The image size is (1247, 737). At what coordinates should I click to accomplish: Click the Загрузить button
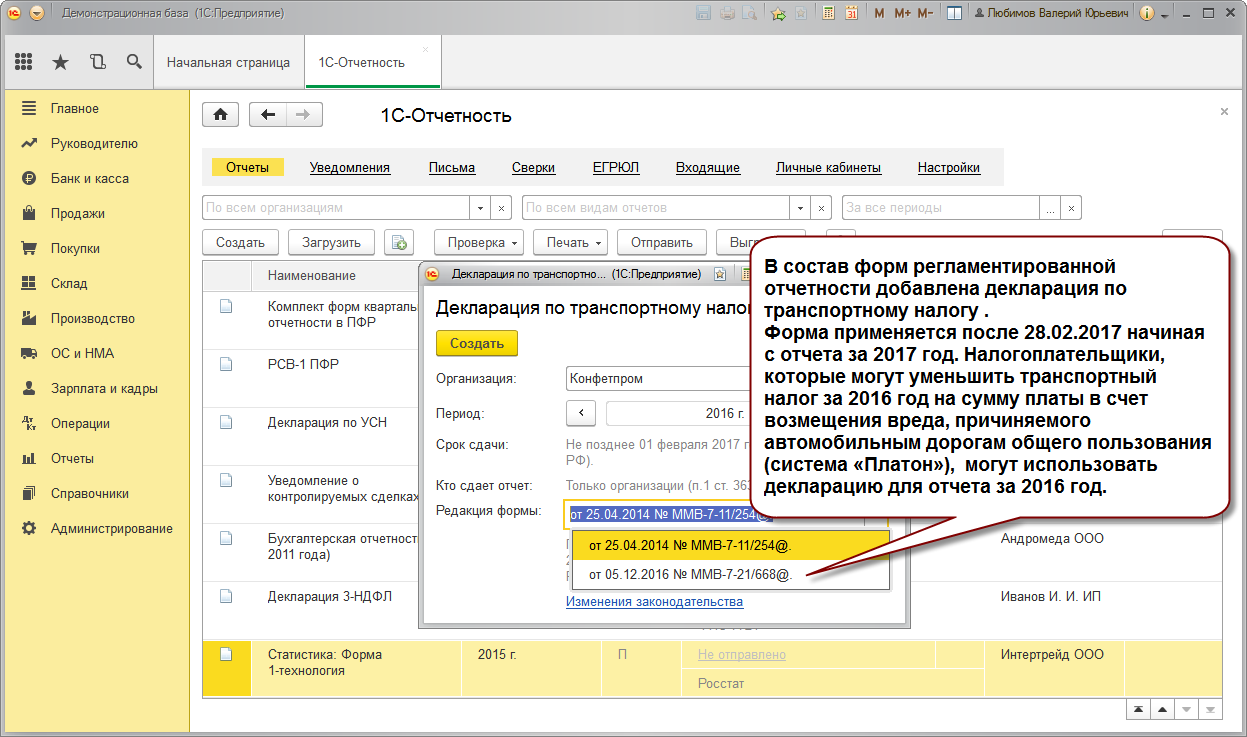[332, 242]
